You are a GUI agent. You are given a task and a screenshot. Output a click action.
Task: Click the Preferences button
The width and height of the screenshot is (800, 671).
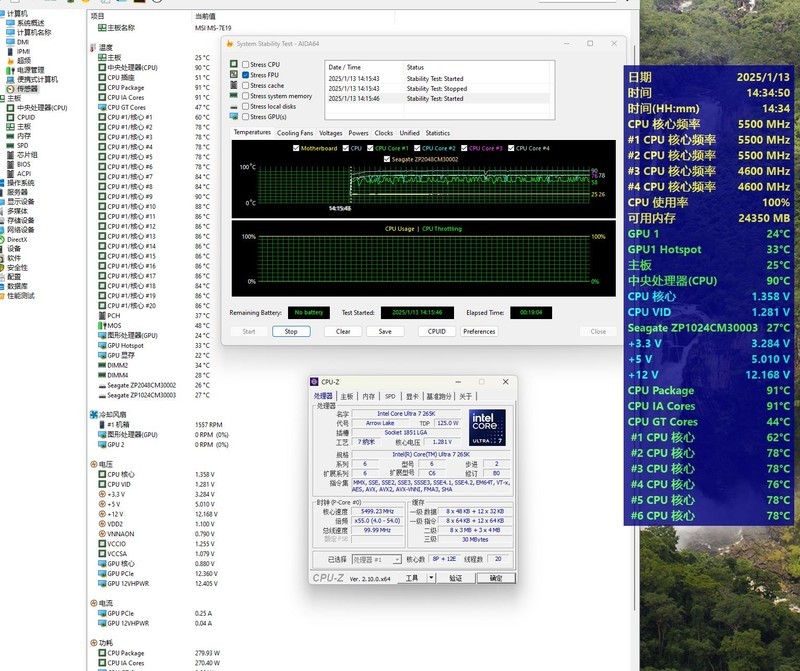coord(479,331)
